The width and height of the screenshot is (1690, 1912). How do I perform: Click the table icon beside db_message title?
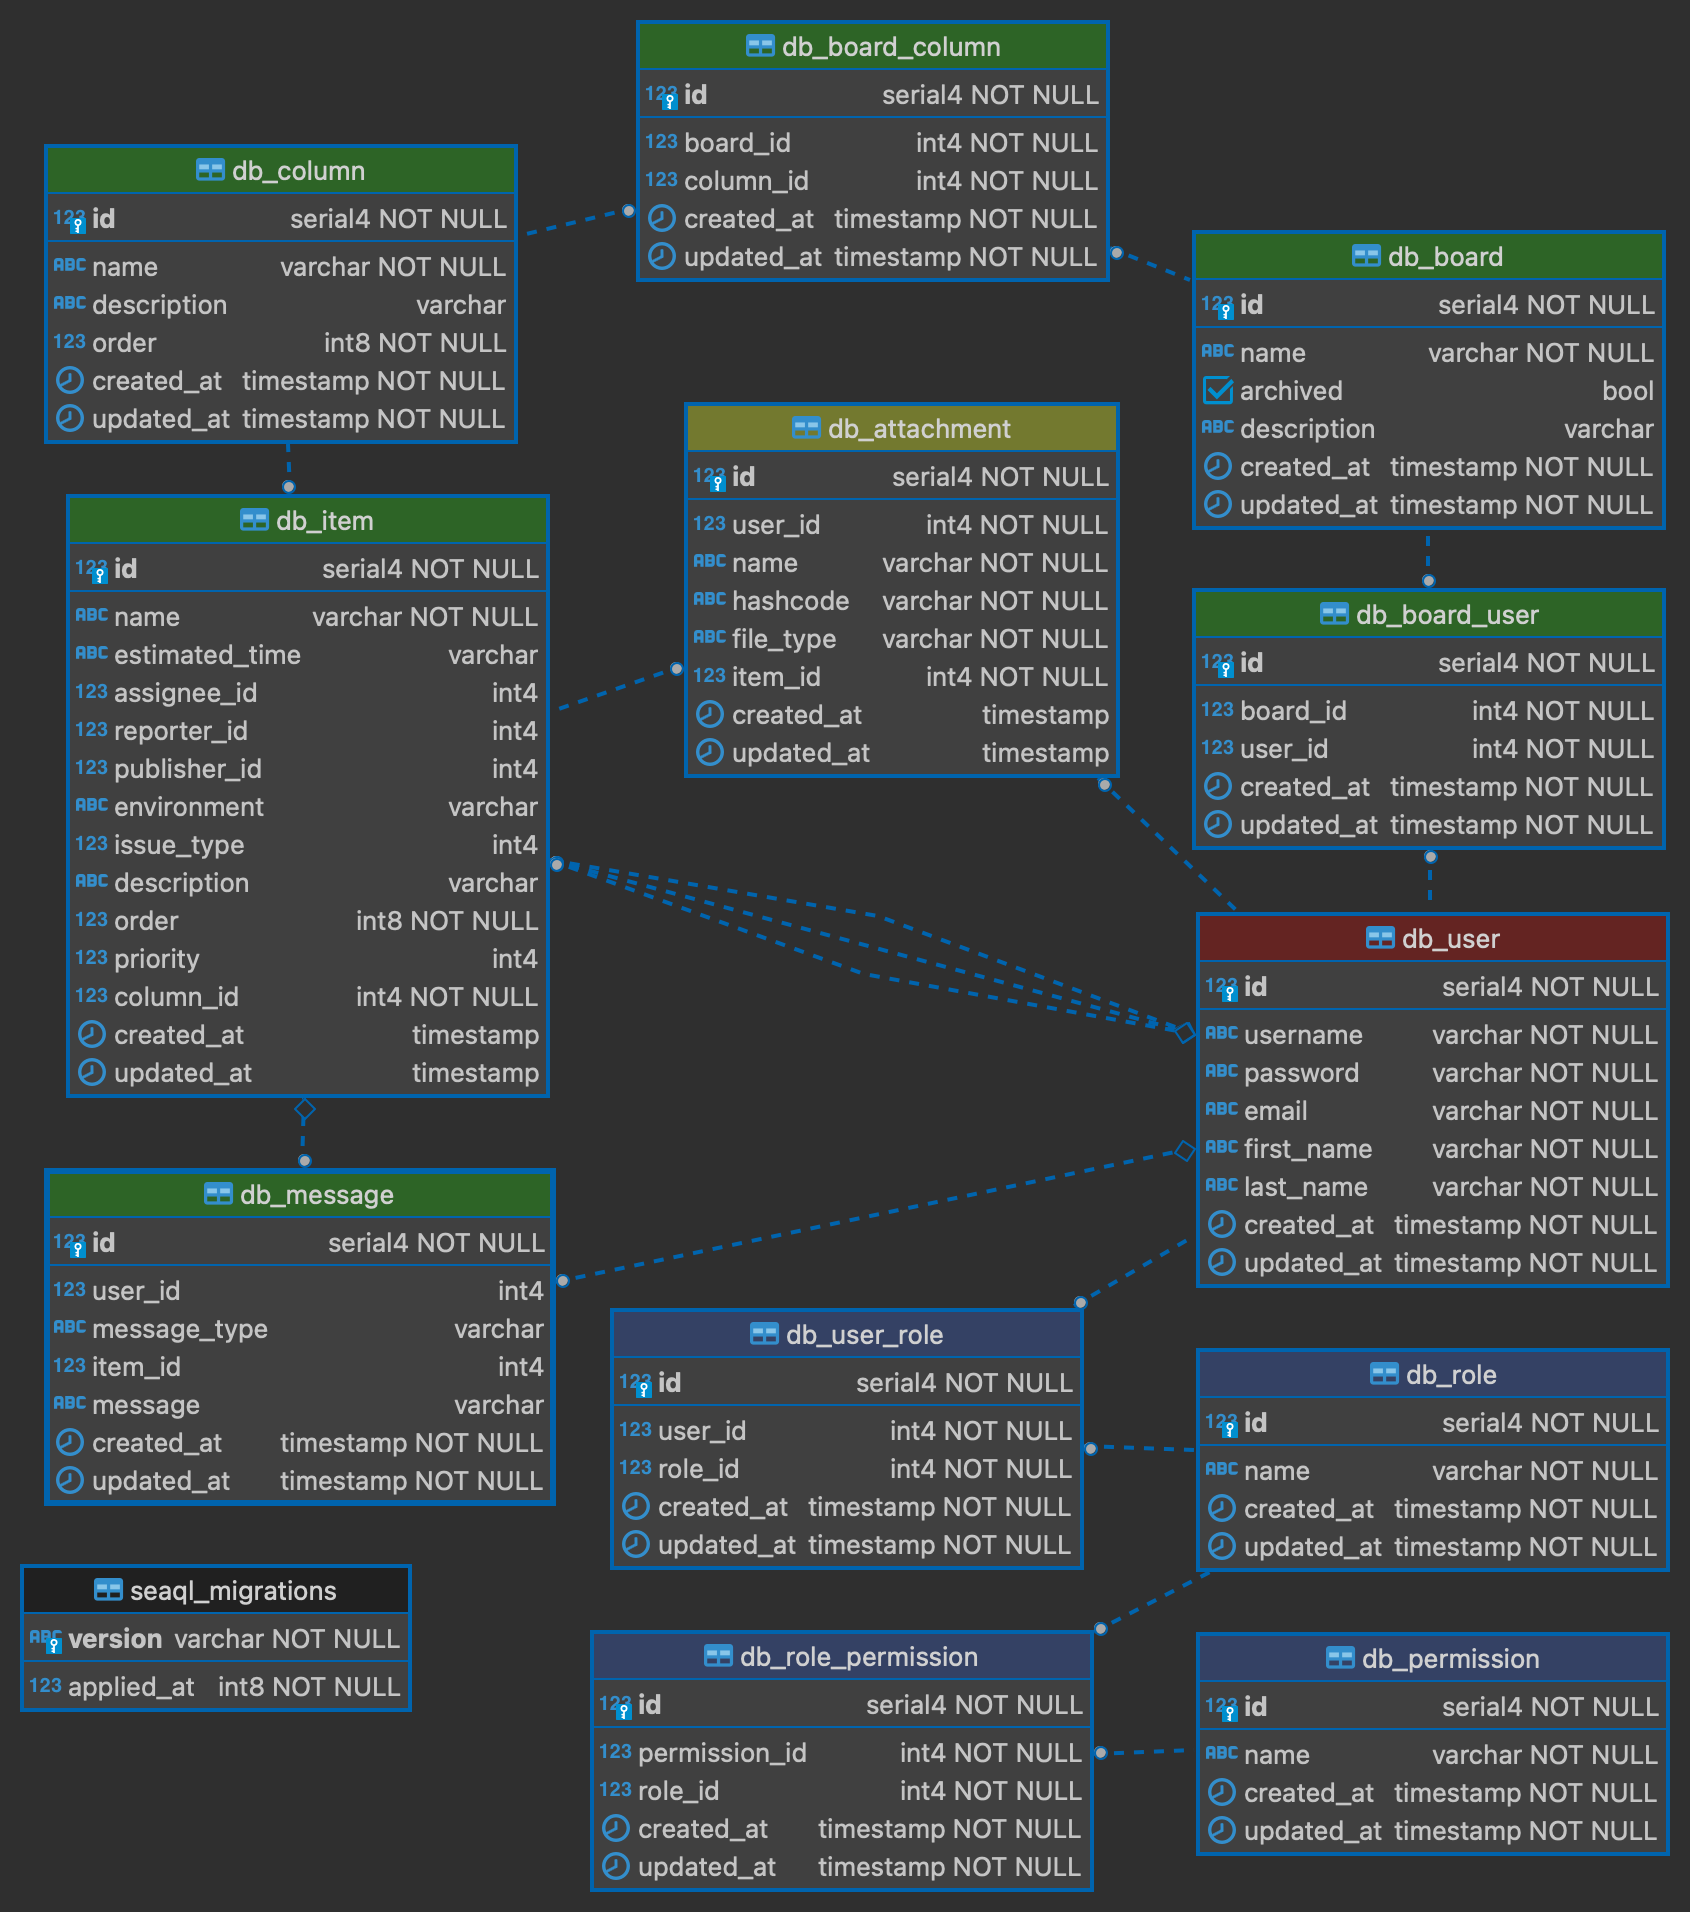(x=218, y=1195)
